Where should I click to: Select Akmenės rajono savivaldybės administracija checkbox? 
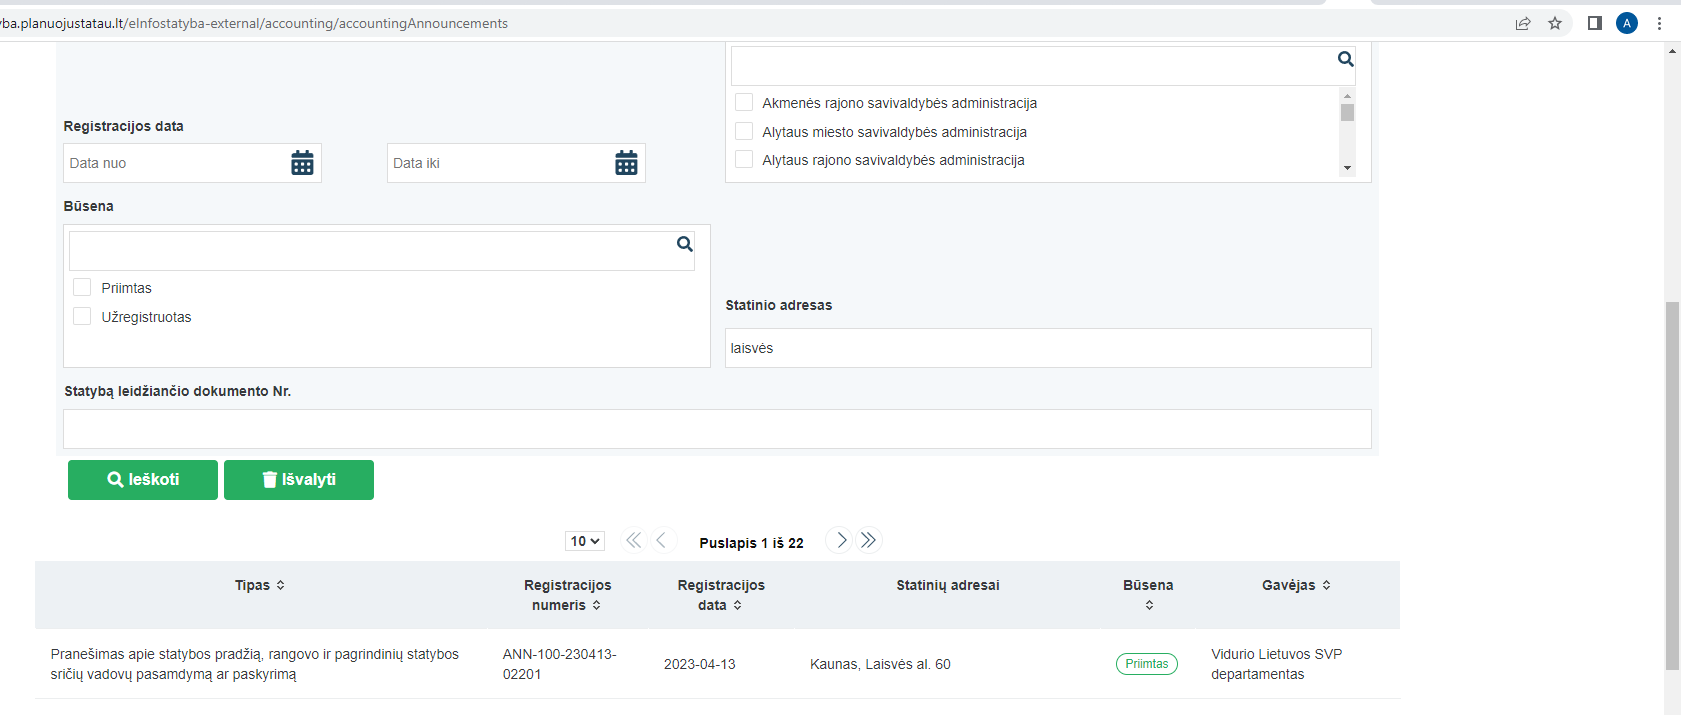point(744,102)
